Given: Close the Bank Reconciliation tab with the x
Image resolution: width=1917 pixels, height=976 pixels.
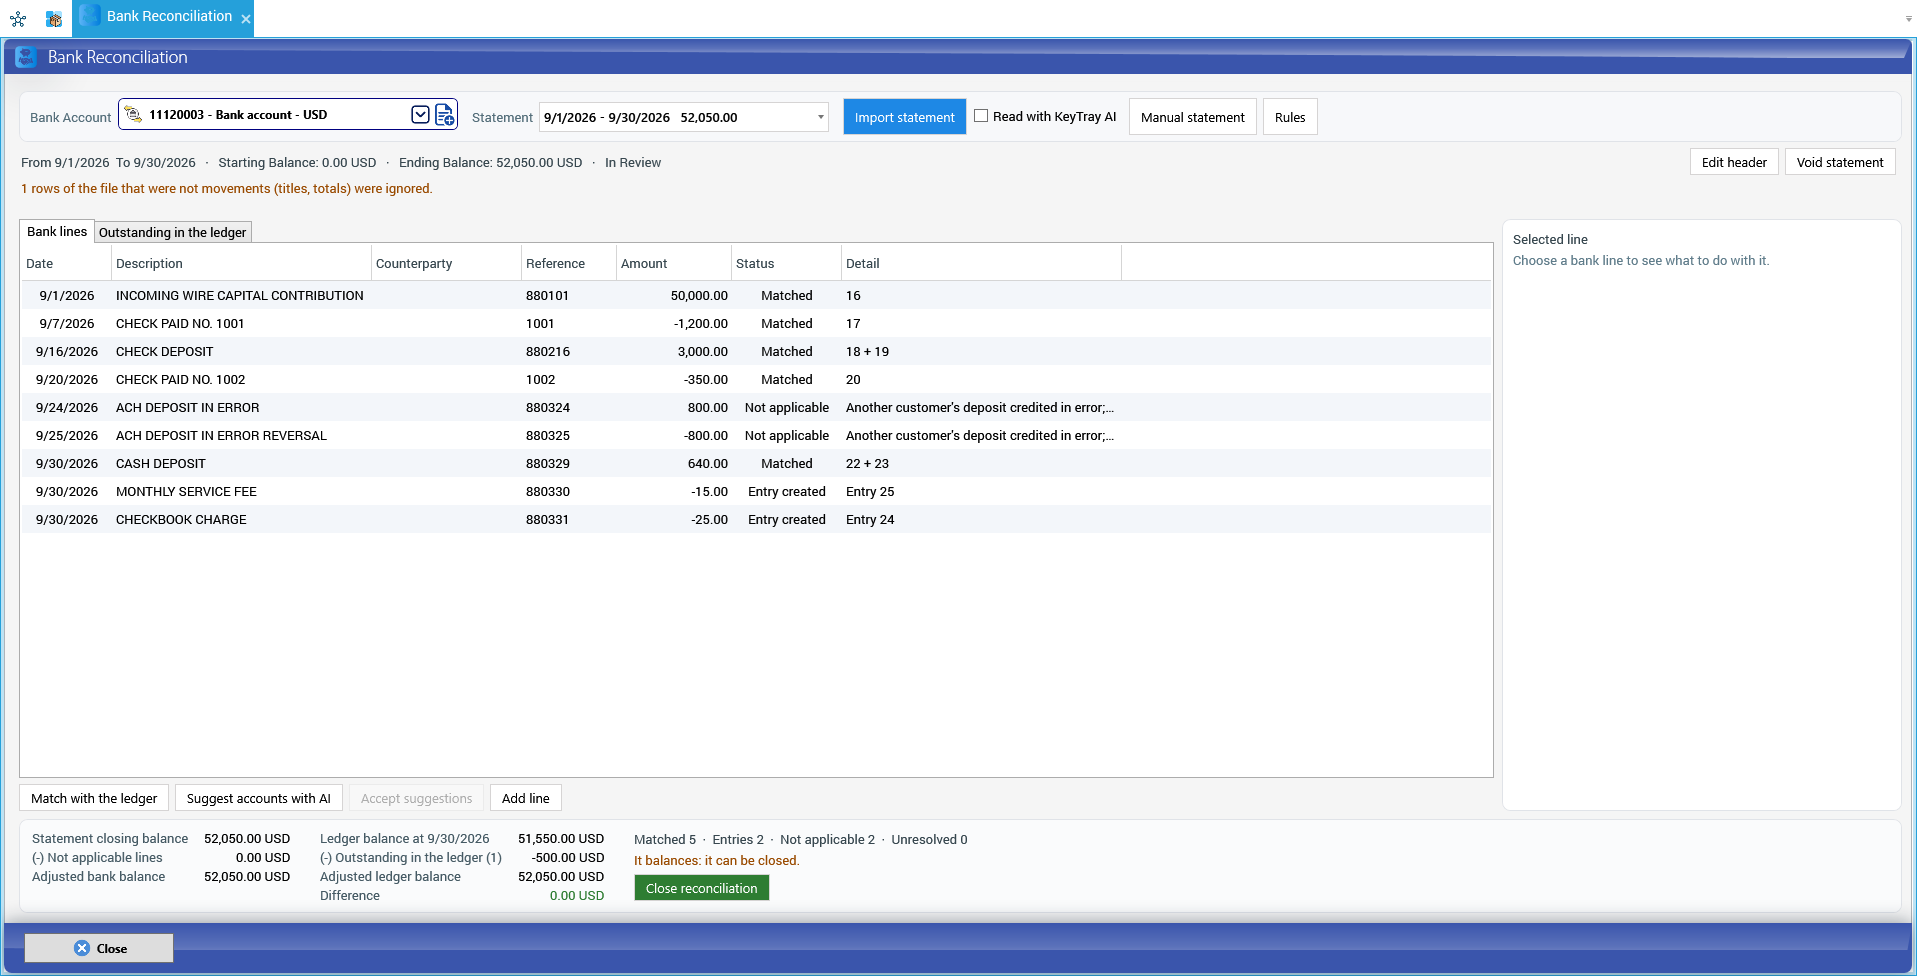Looking at the screenshot, I should [246, 19].
